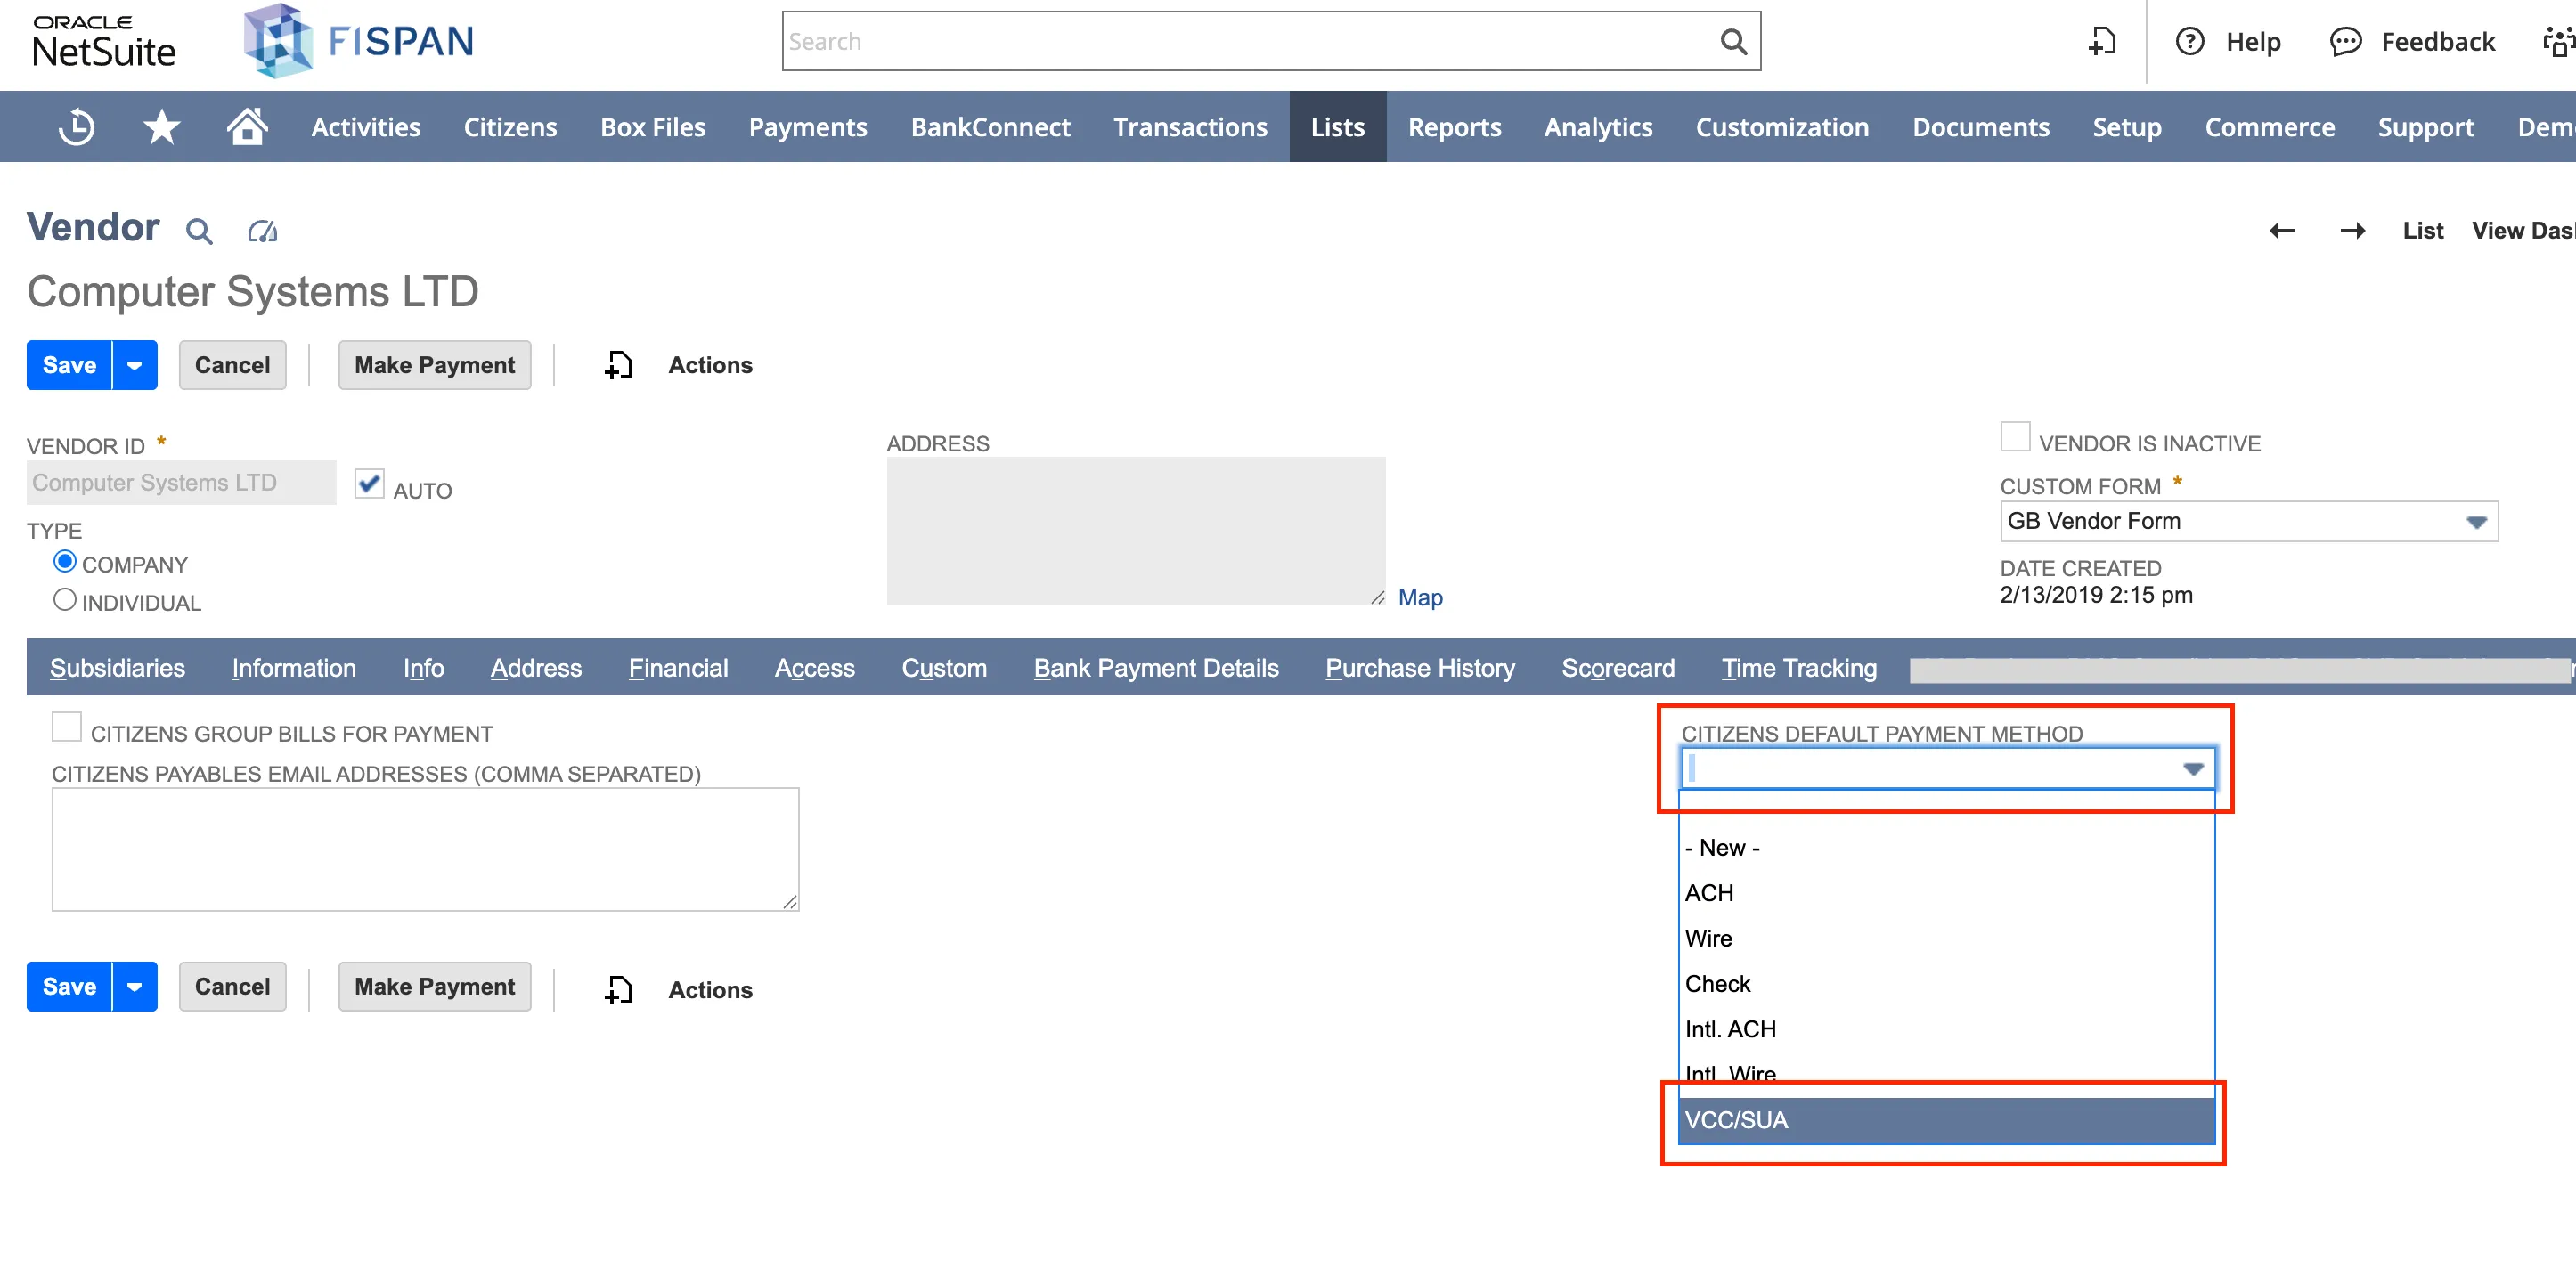Click the global search magnifier icon
This screenshot has width=2576, height=1284.
pos(1733,42)
